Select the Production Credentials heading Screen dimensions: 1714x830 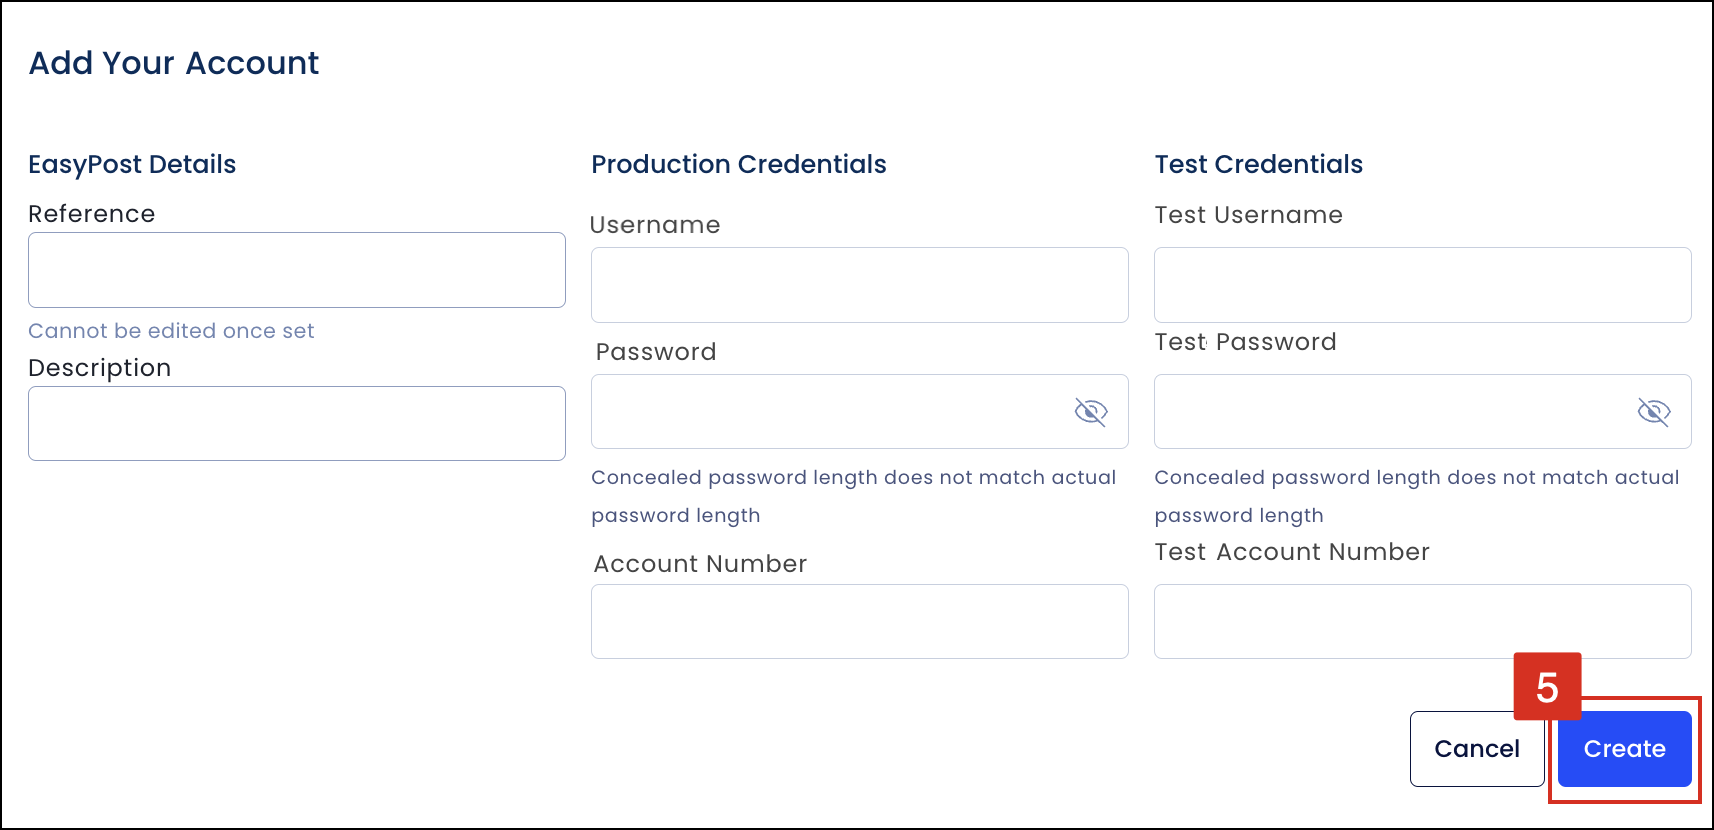[x=739, y=164]
